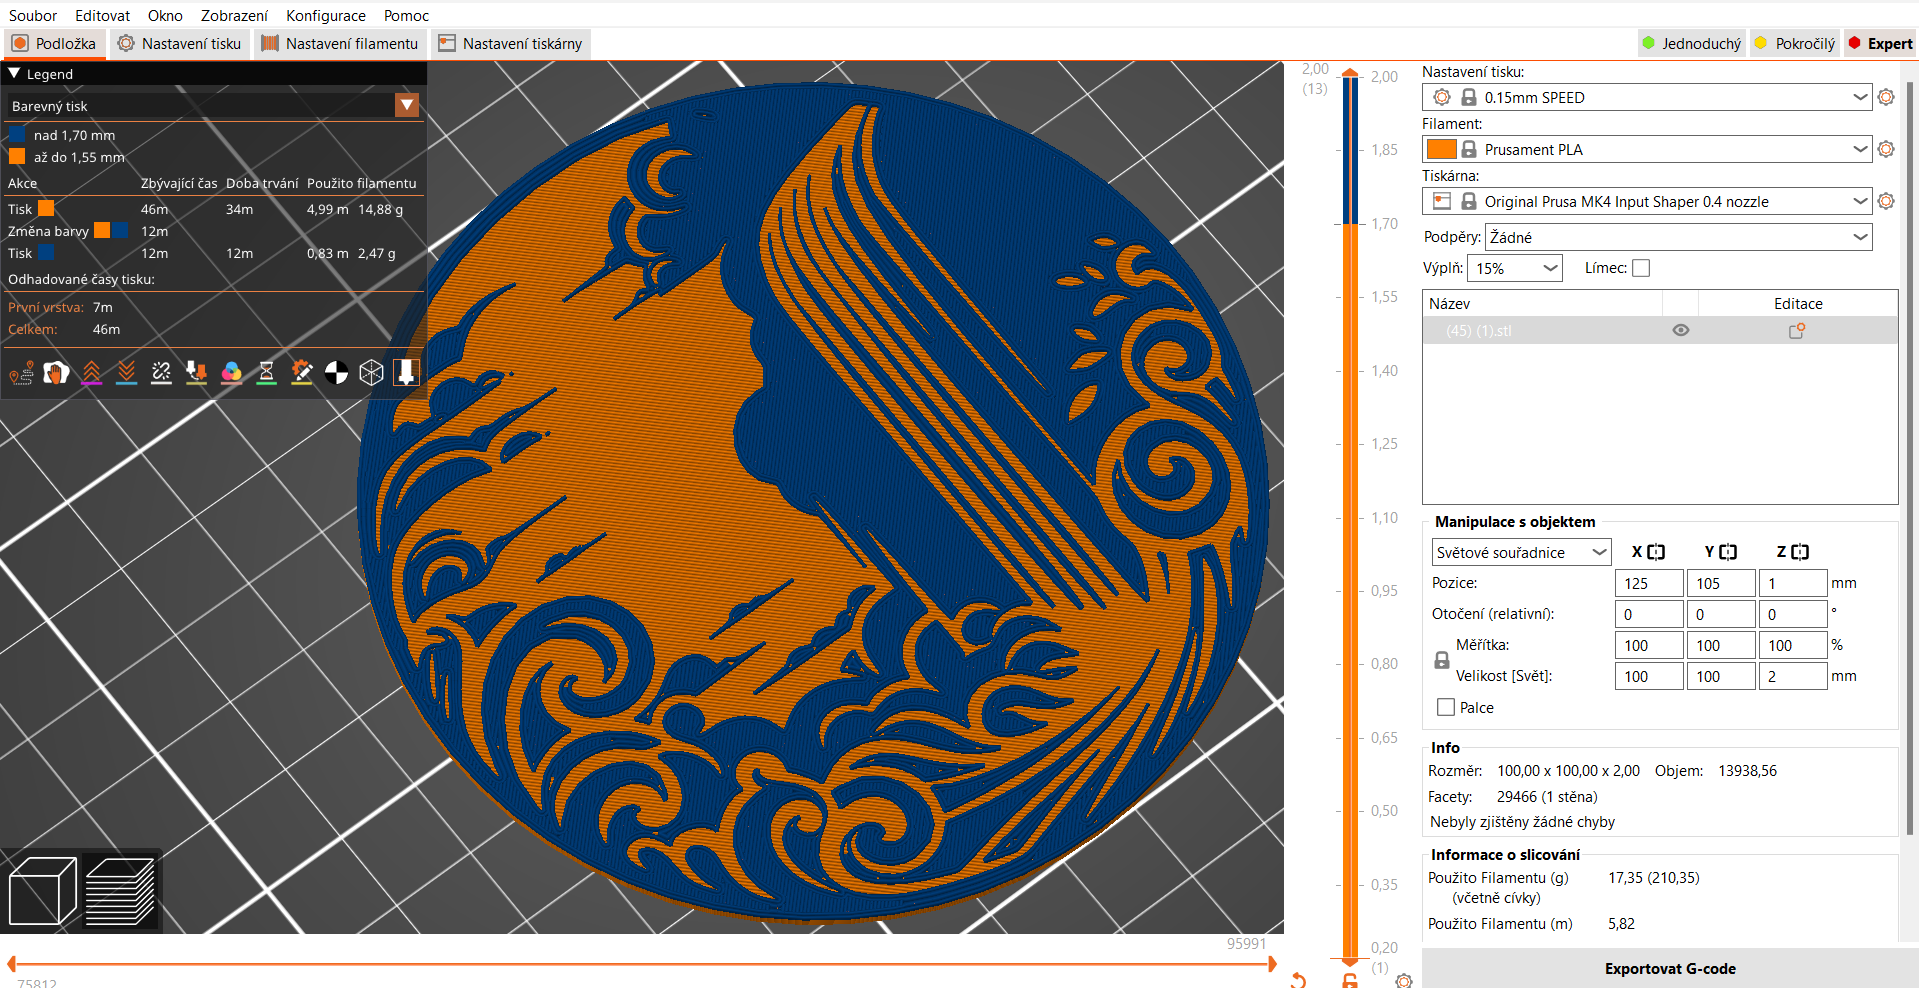Viewport: 1919px width, 988px height.
Task: Open the Konfigurace menu
Action: click(326, 15)
